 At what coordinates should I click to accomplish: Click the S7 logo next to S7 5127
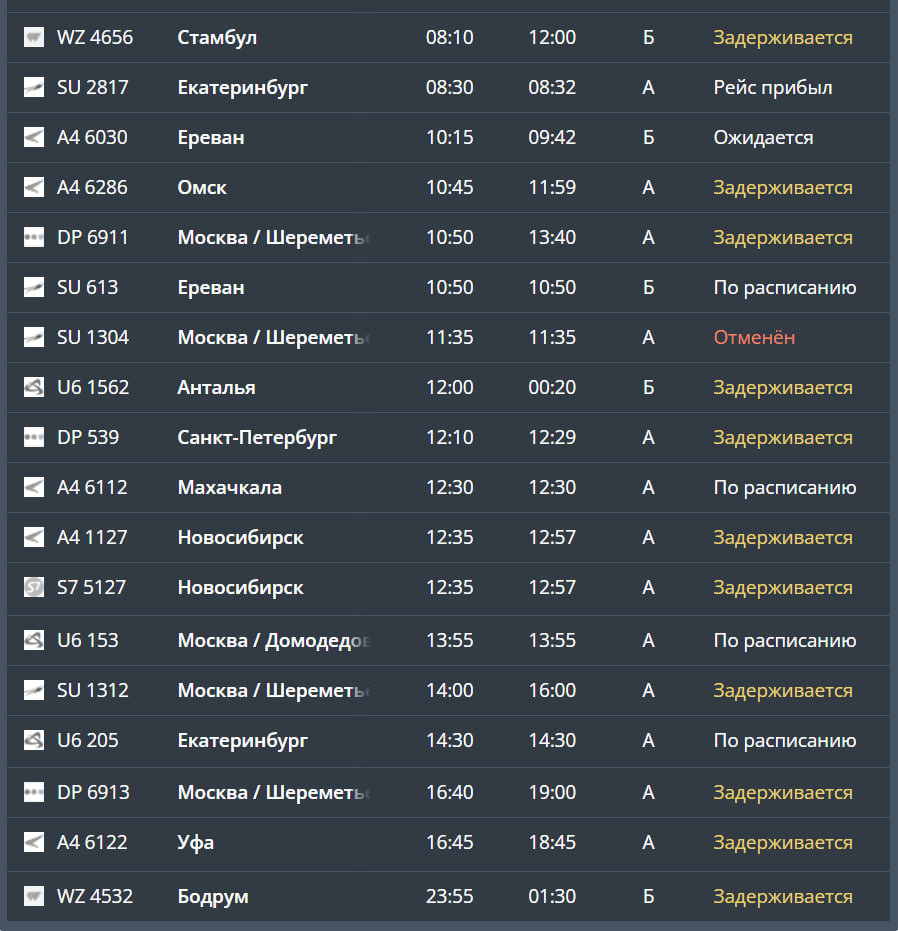click(x=34, y=587)
